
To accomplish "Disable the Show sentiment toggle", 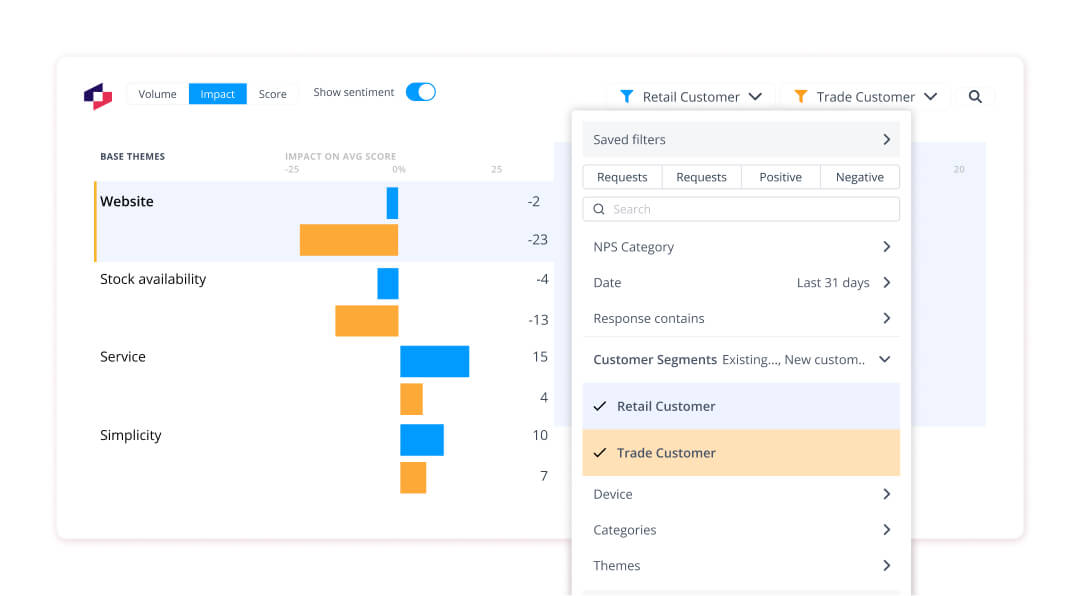I will click(421, 91).
